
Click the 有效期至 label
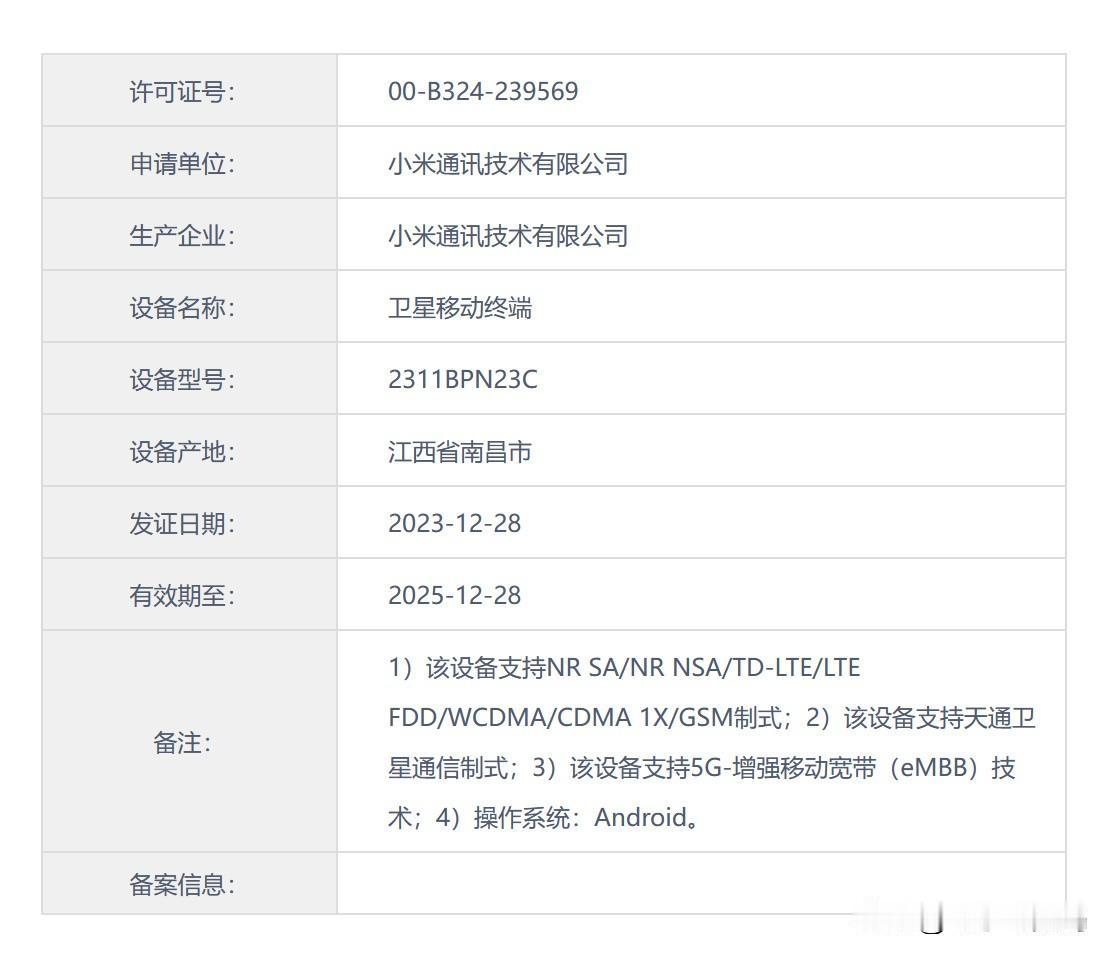point(182,595)
